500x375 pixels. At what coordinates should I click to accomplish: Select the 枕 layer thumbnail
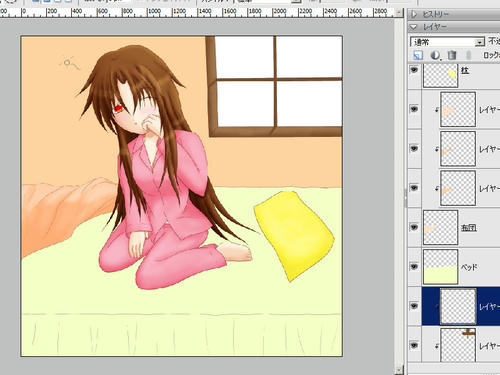(440, 75)
